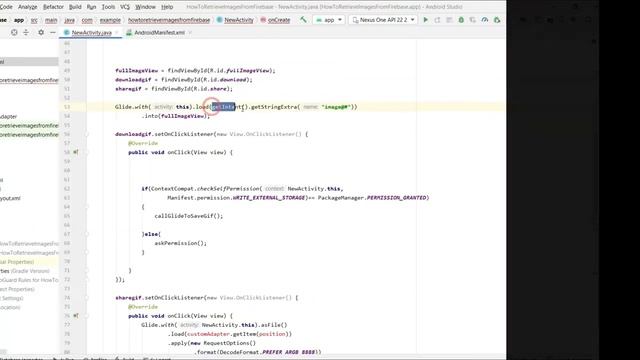Select the Gradle Version row in the project tree
This screenshot has height=360, width=640.
click(24, 271)
